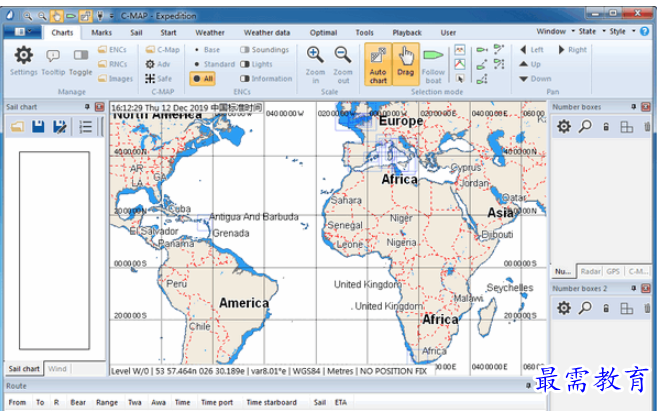Expand the Window dropdown menu
This screenshot has width=657, height=411.
tap(555, 31)
